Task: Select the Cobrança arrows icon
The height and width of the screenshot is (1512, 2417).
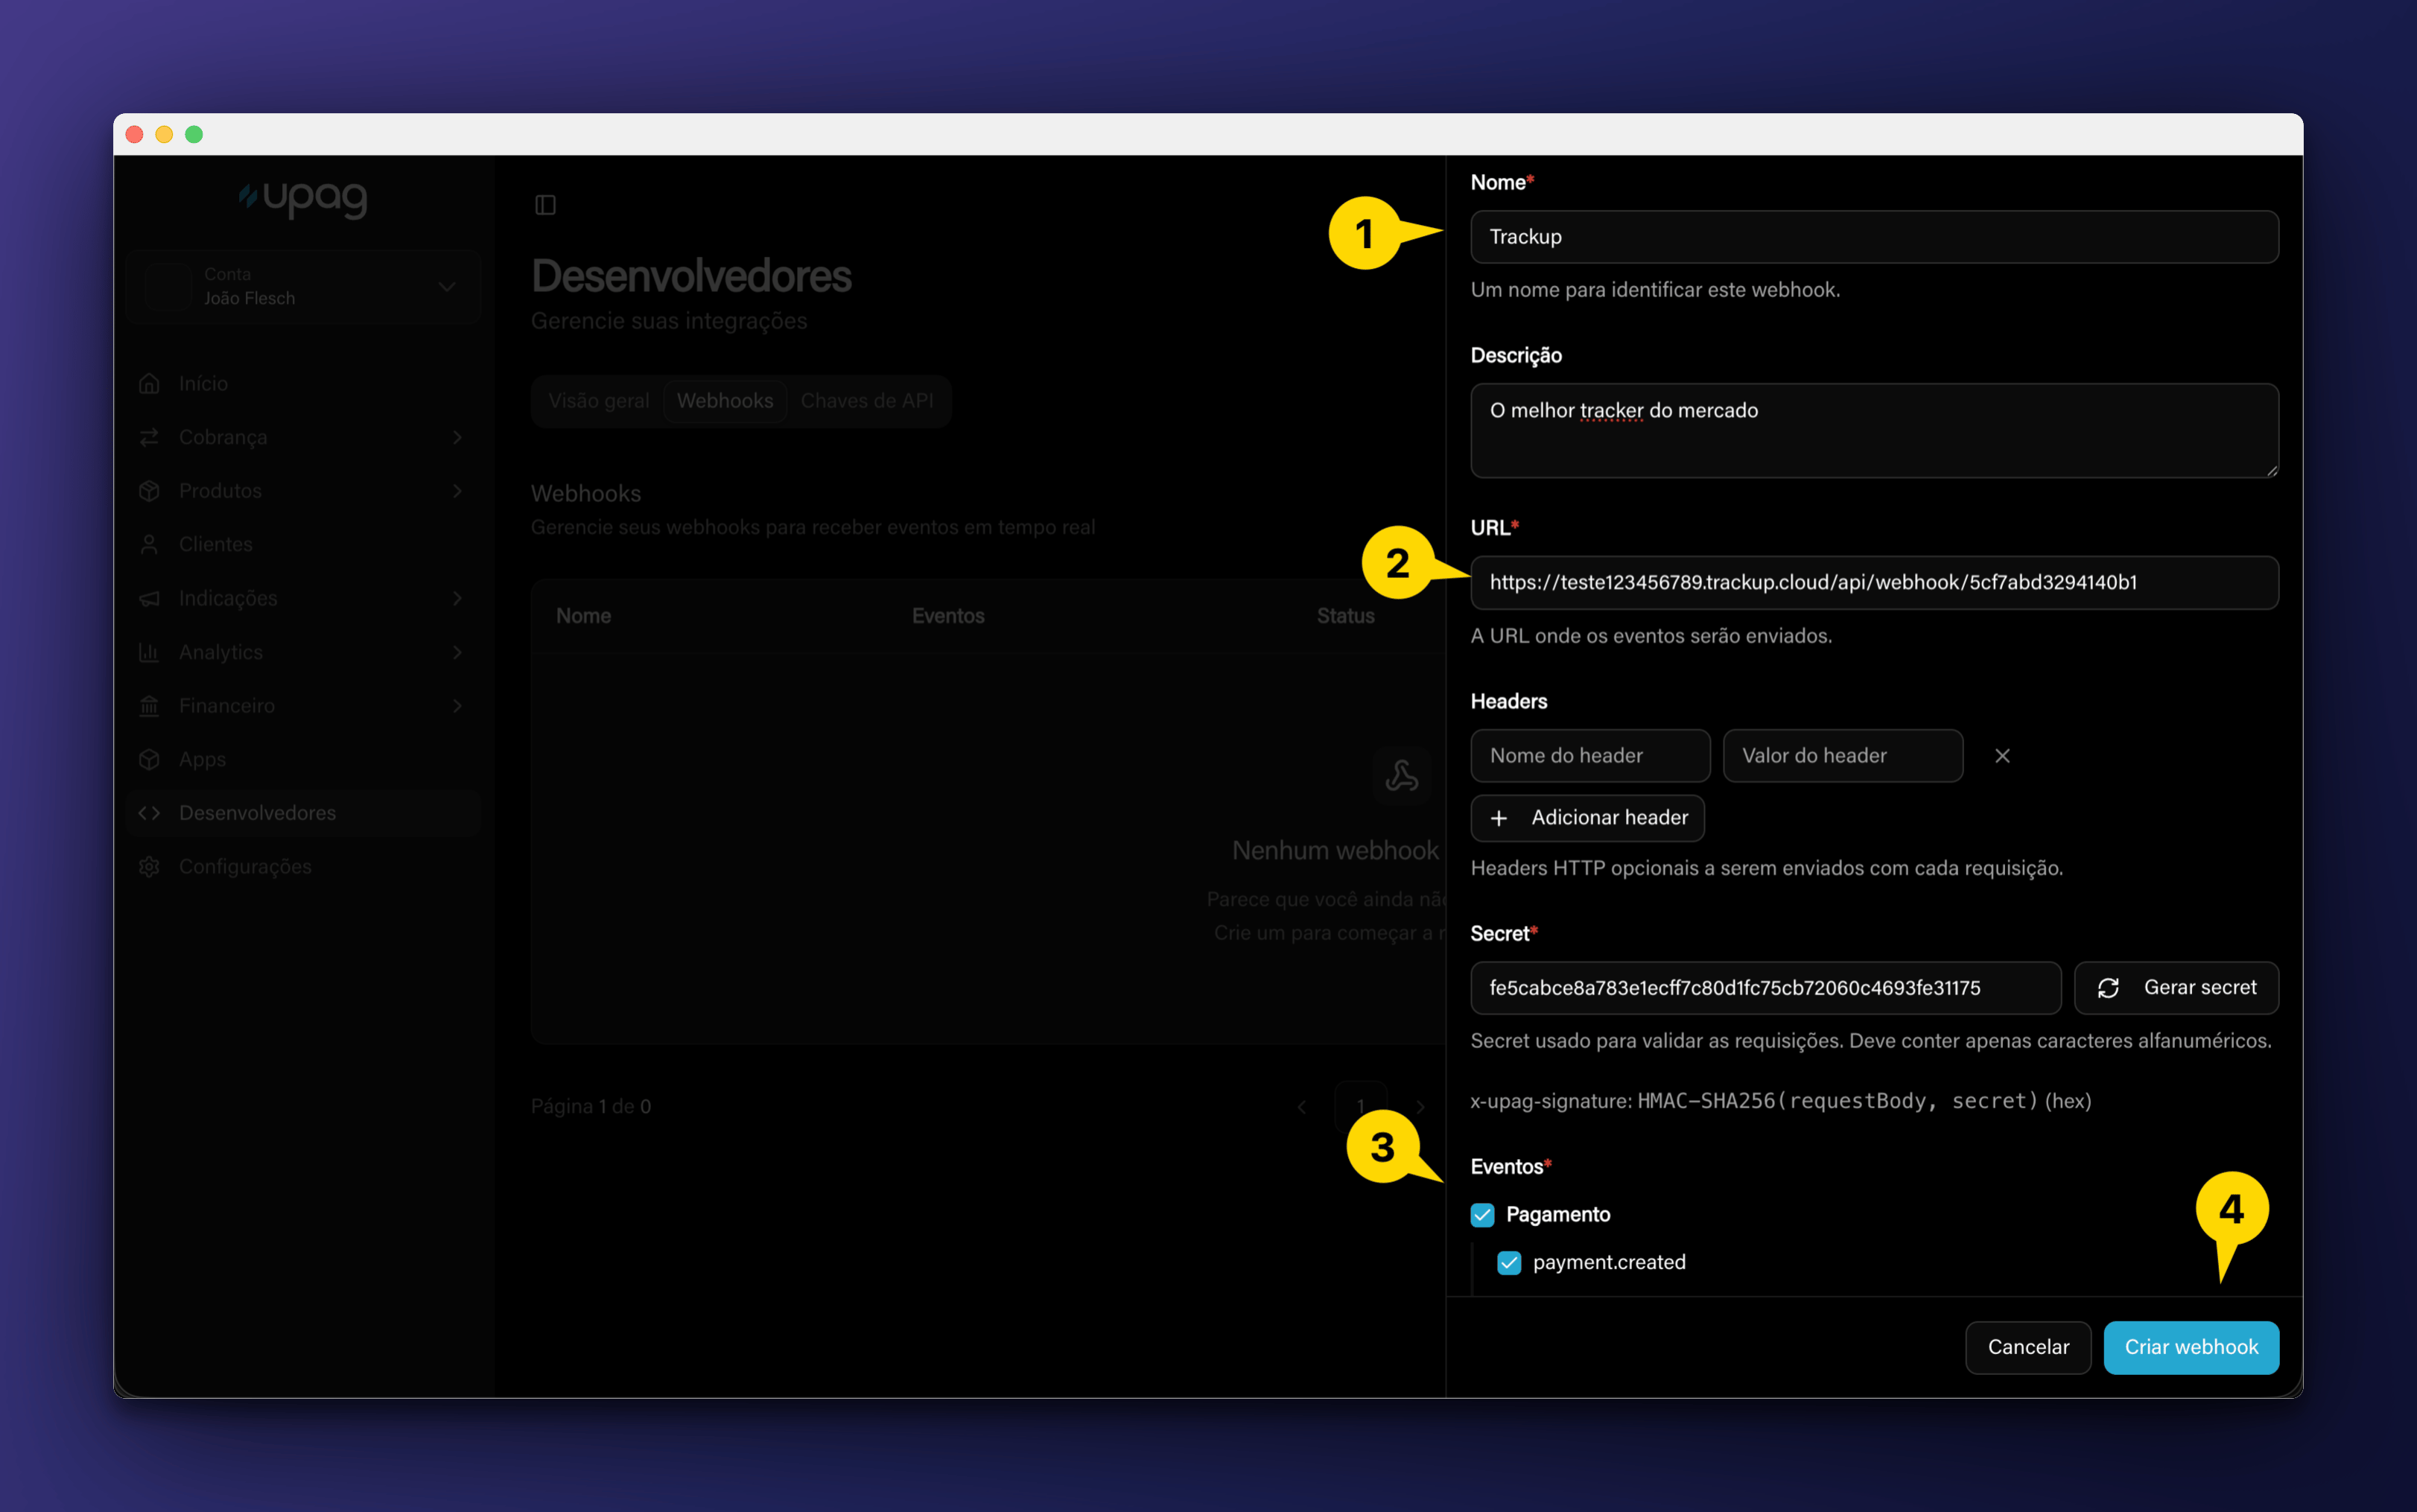Action: tap(149, 437)
